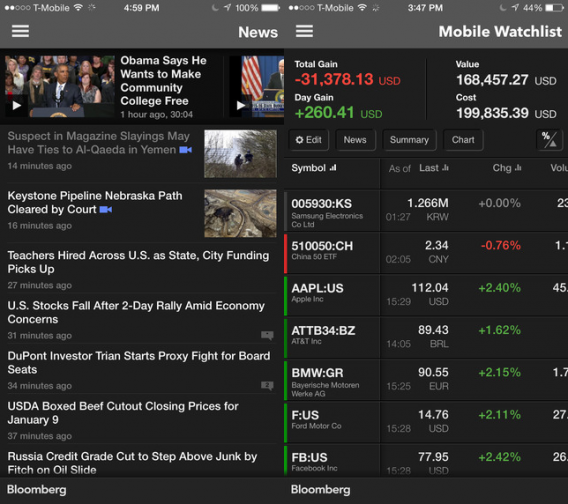Select the AAPL:US Apple Inc row
568x504 pixels.
click(x=426, y=295)
